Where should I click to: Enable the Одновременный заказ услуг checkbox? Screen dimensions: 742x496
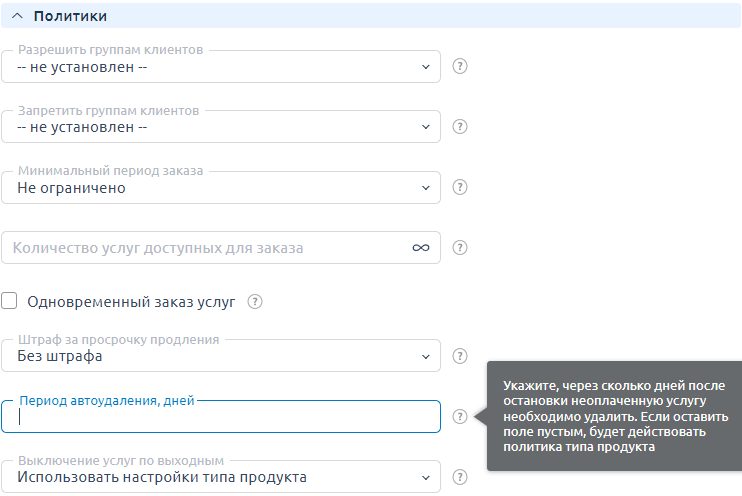pos(11,301)
